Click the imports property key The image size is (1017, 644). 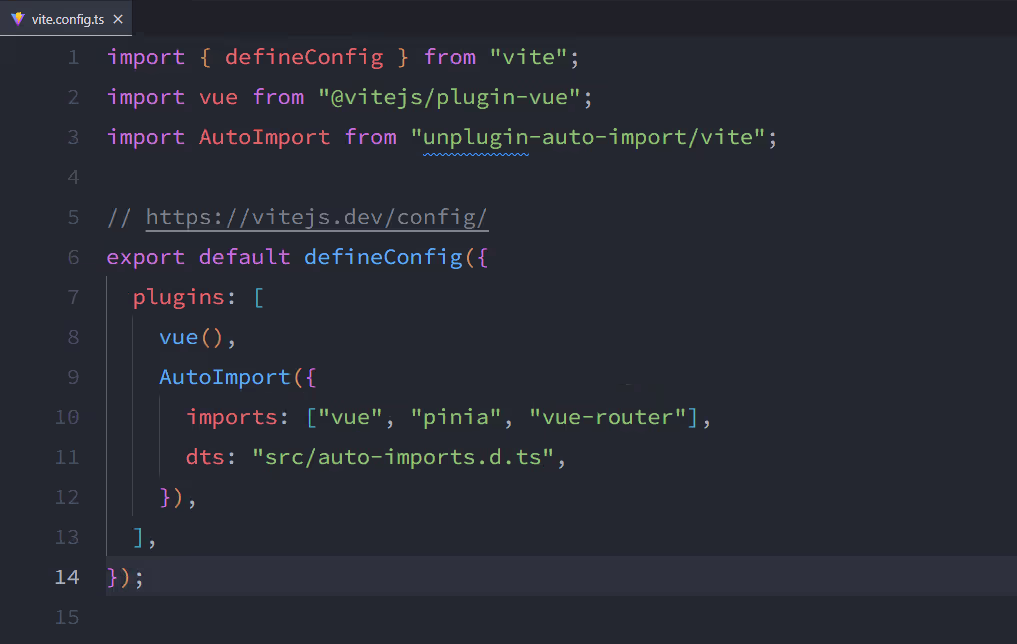coord(232,418)
